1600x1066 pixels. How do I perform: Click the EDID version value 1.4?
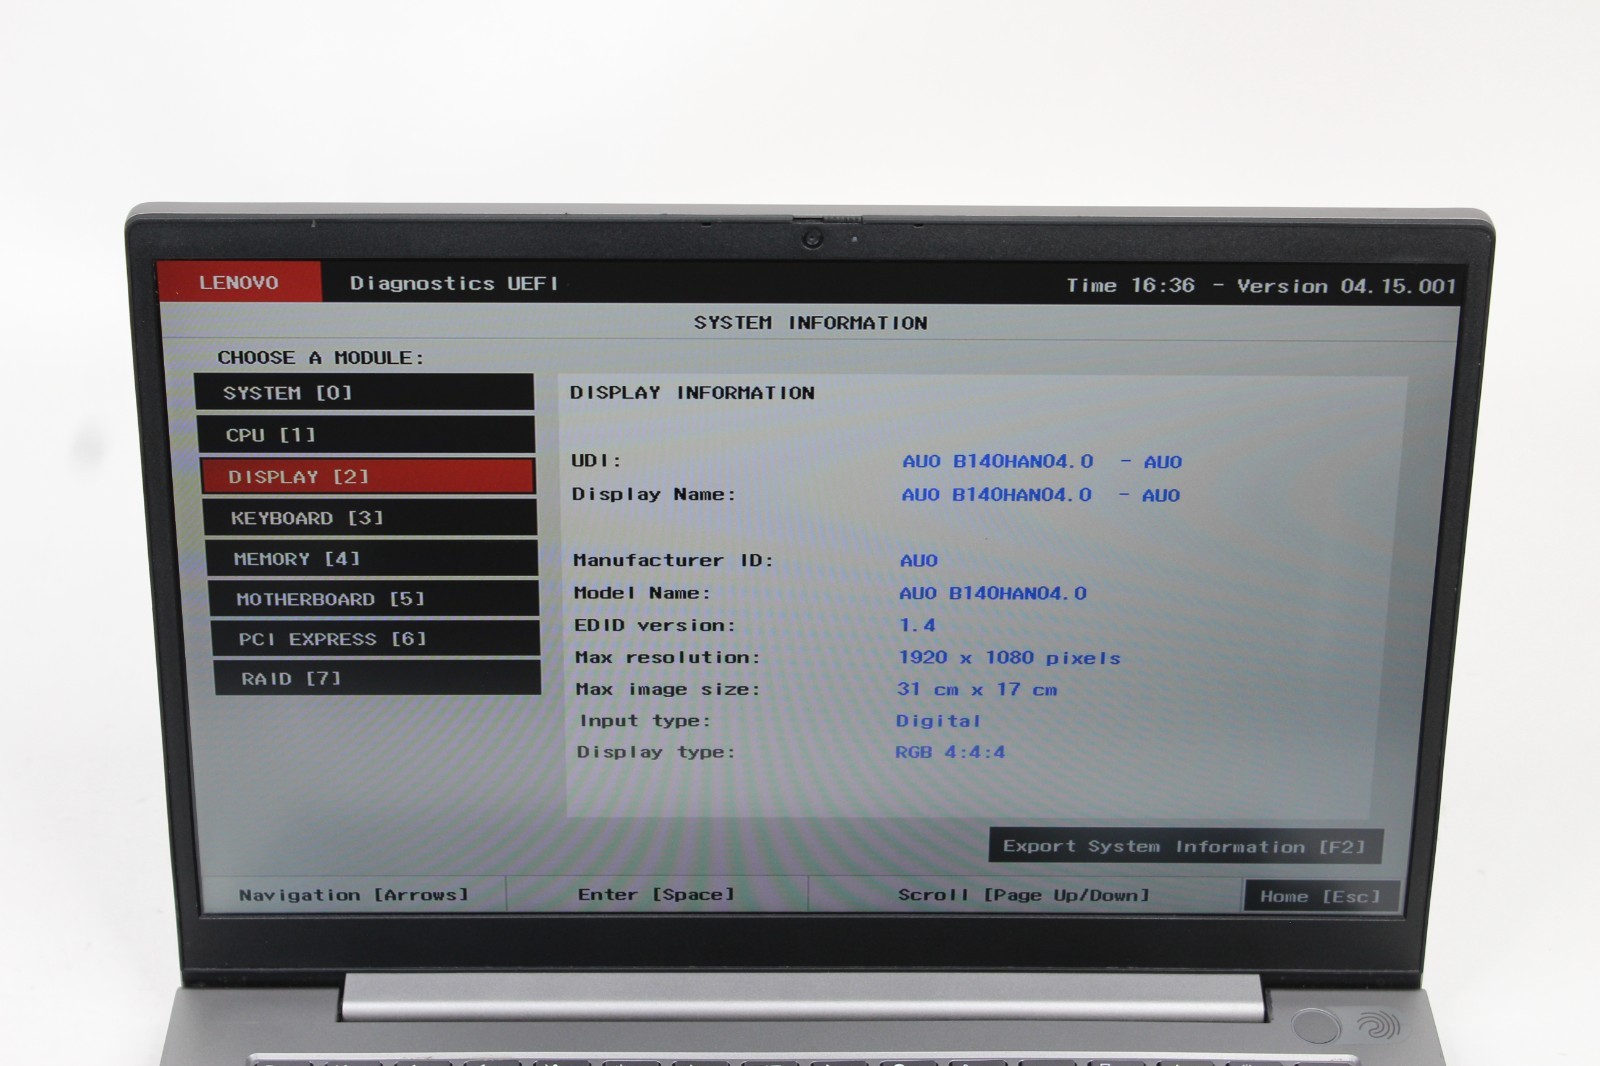(x=917, y=625)
